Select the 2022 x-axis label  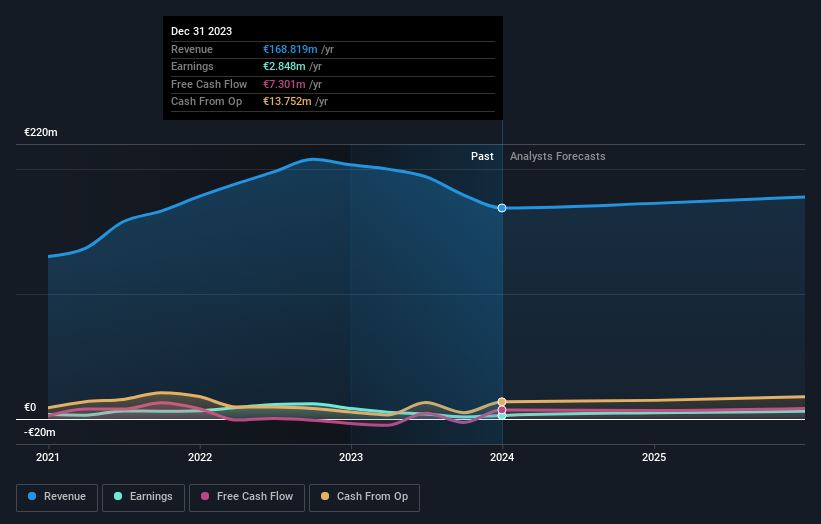(200, 457)
